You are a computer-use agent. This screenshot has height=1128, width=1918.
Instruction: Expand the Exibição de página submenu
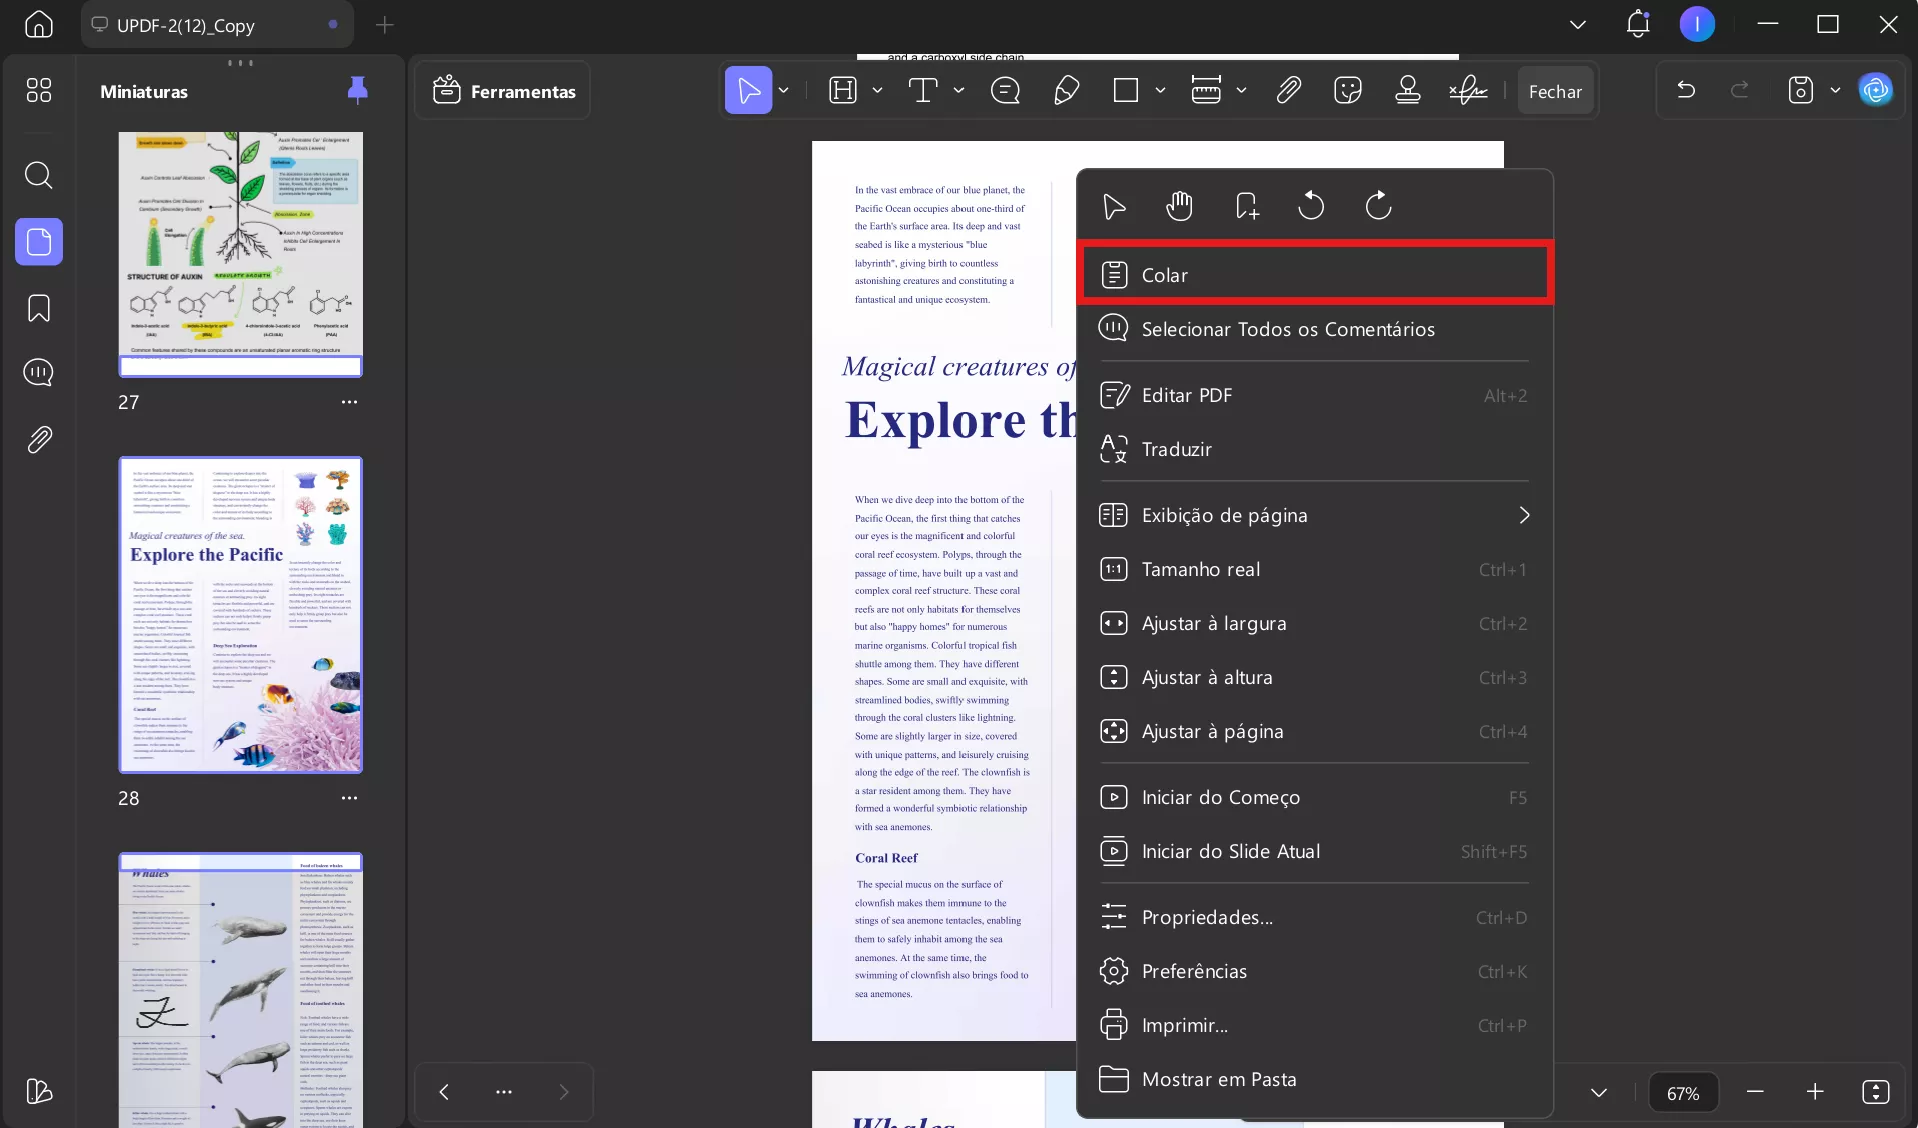tap(1524, 515)
